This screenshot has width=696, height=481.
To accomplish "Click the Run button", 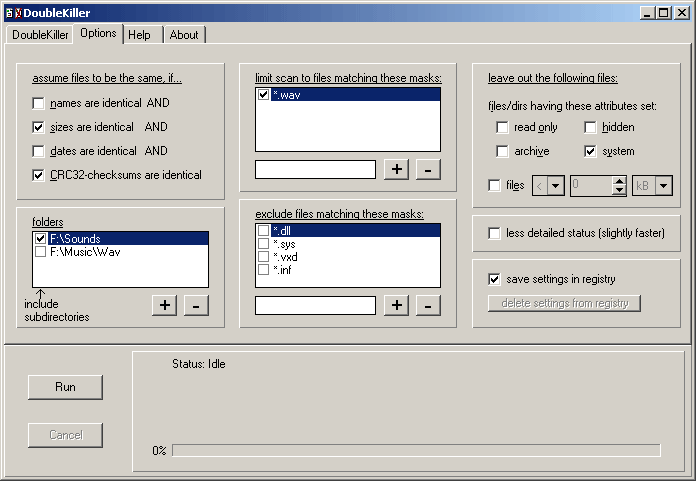I will 65,387.
